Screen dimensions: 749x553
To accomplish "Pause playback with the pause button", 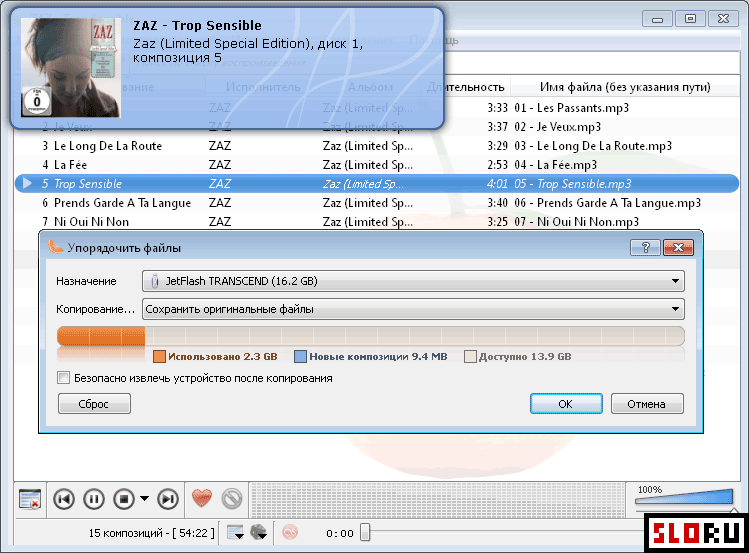I will pyautogui.click(x=94, y=499).
